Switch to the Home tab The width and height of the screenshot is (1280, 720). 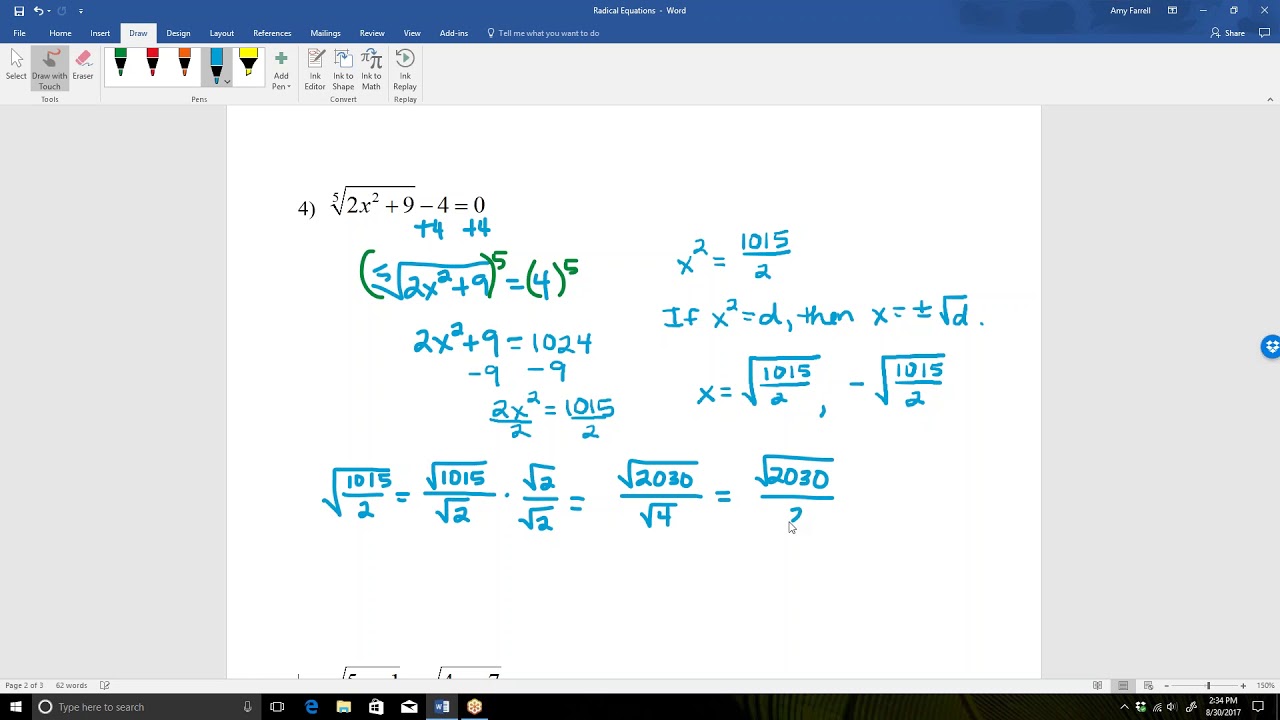[x=60, y=33]
